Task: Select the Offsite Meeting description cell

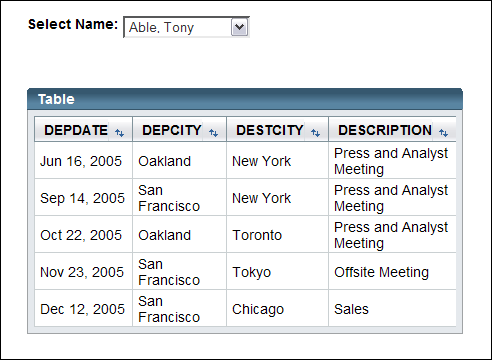Action: 392,272
